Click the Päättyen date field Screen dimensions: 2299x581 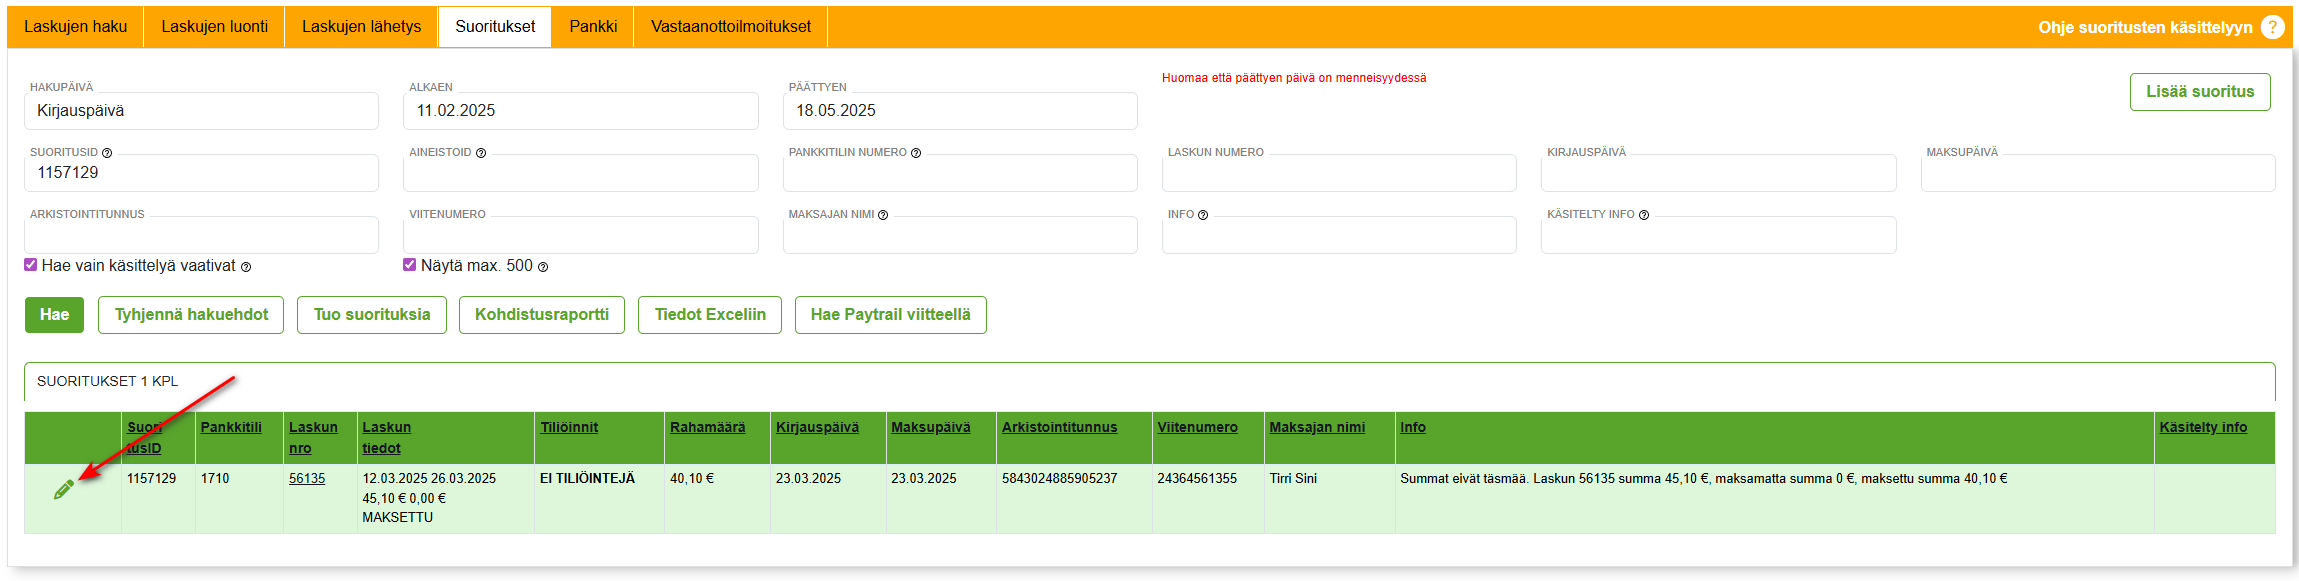coord(959,111)
